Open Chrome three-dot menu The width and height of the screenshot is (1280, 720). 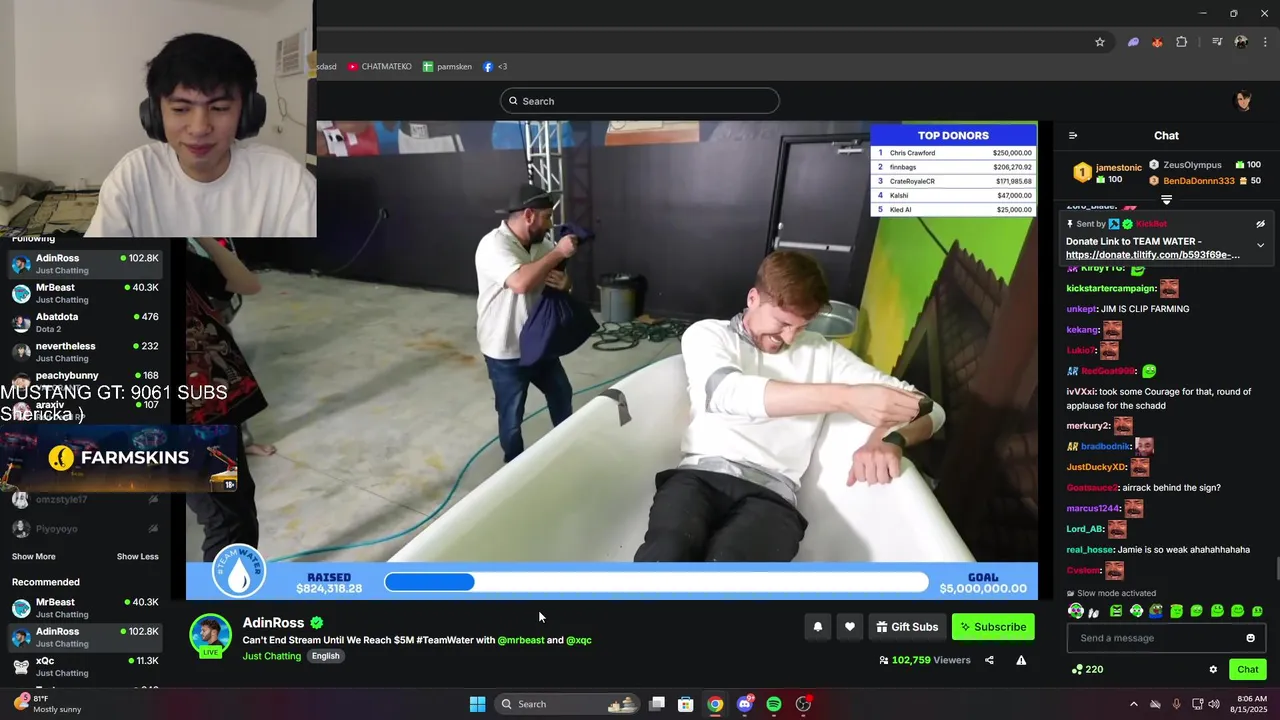pyautogui.click(x=1265, y=42)
